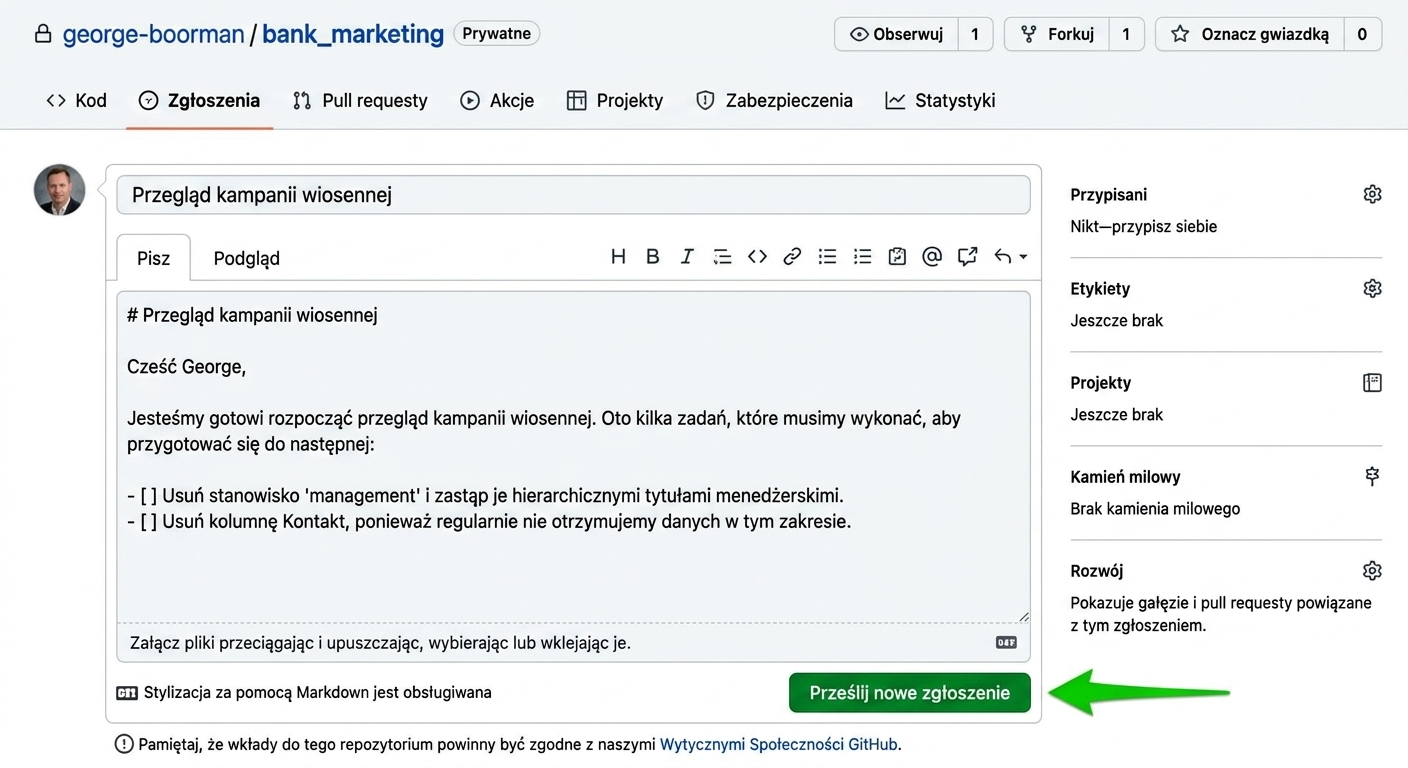This screenshot has height=768, width=1408.
Task: Click the Obserwuj button
Action: pyautogui.click(x=896, y=34)
